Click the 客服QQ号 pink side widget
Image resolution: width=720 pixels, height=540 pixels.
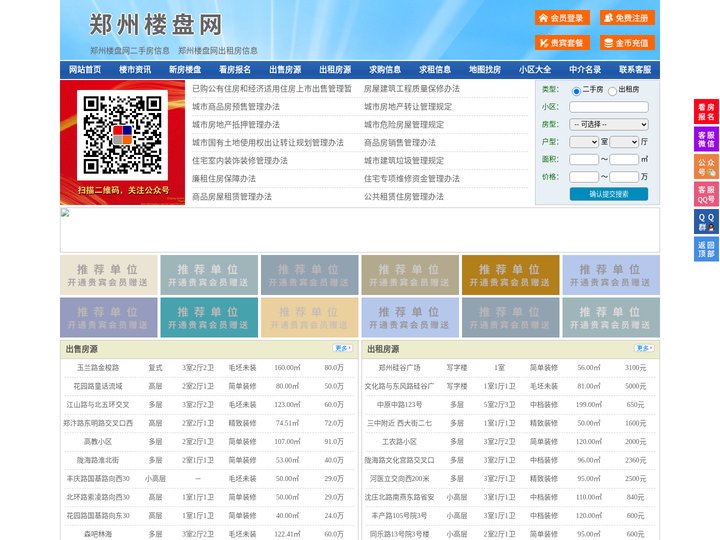click(706, 194)
